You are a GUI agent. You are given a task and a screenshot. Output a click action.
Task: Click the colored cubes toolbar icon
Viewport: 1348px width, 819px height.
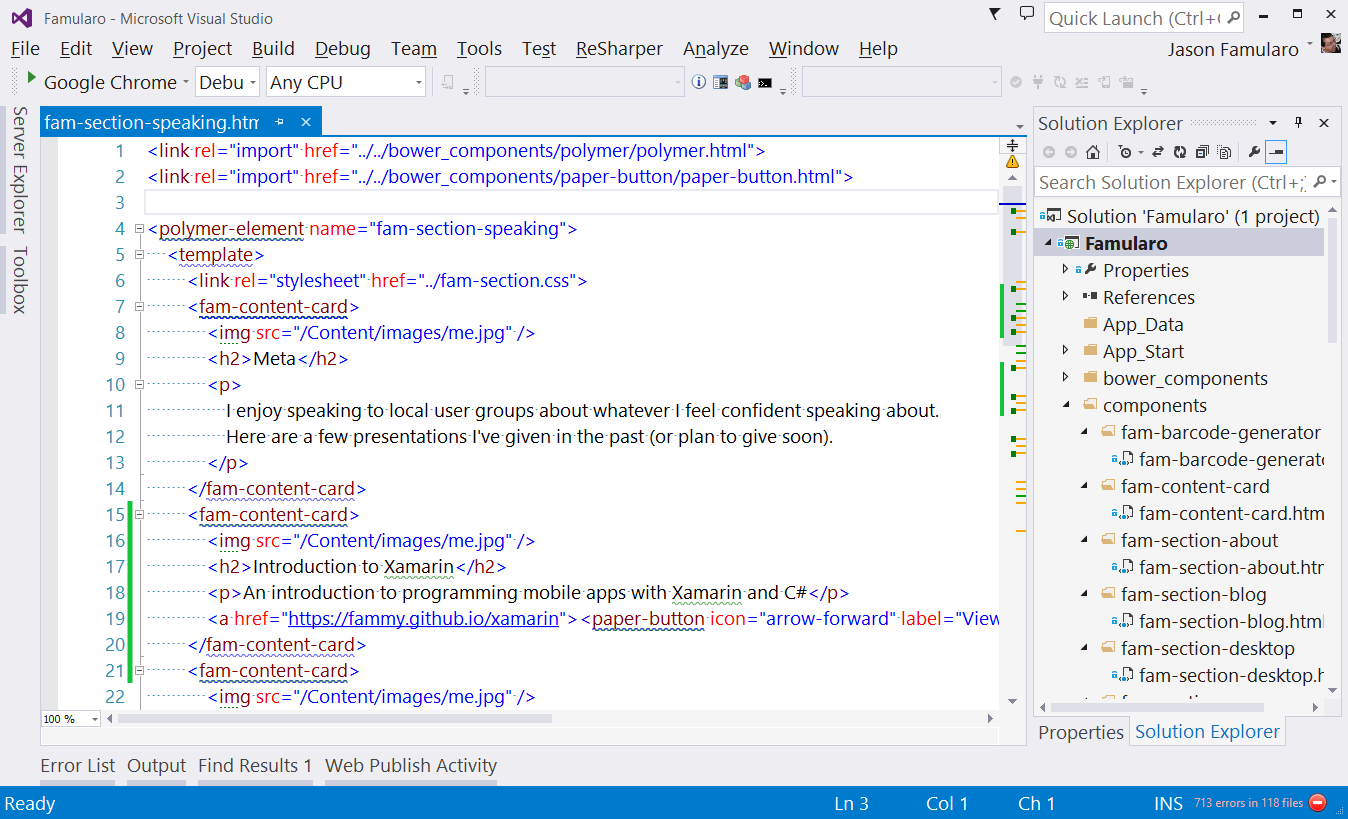click(743, 82)
